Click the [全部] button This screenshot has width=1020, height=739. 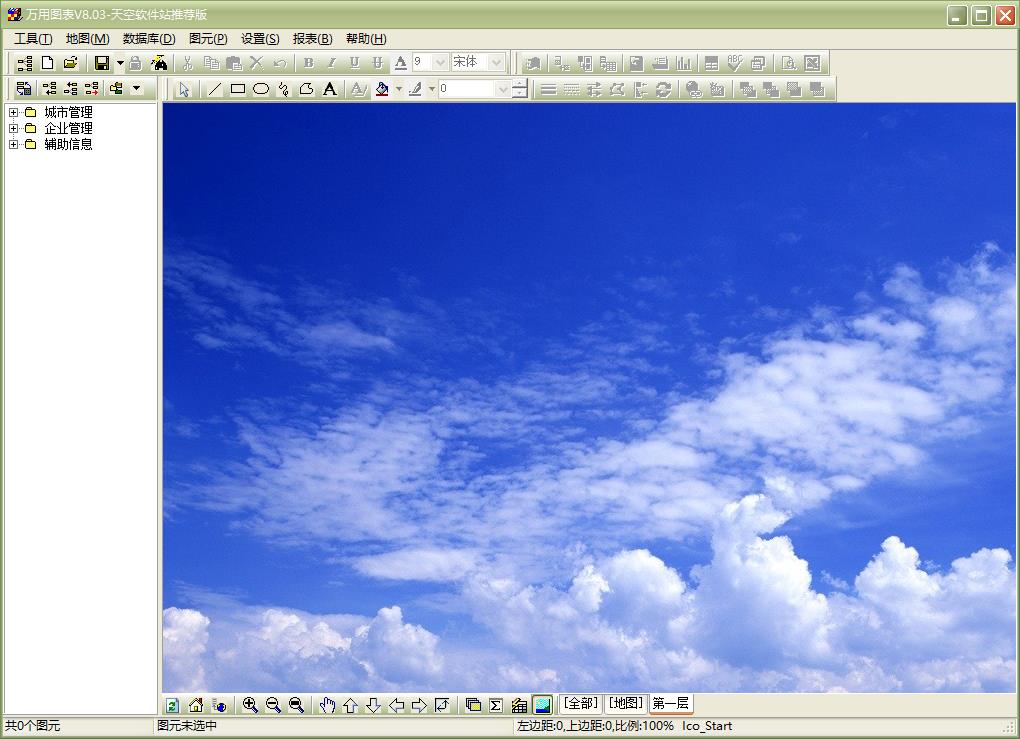(580, 703)
